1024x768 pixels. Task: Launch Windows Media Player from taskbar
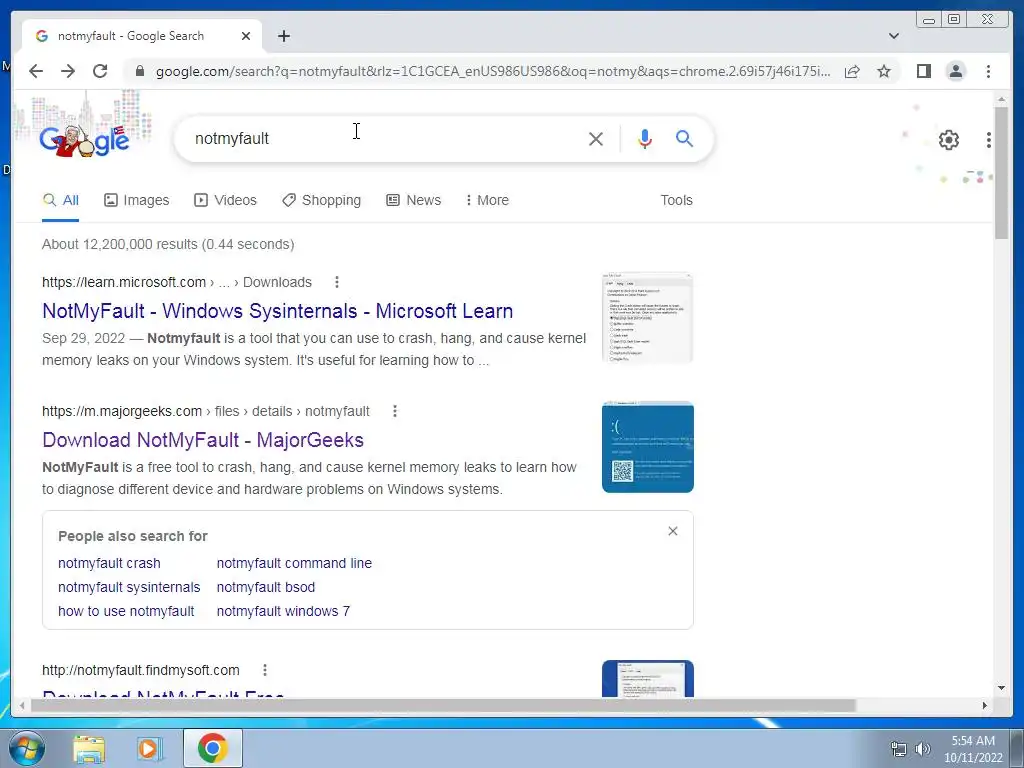[150, 748]
